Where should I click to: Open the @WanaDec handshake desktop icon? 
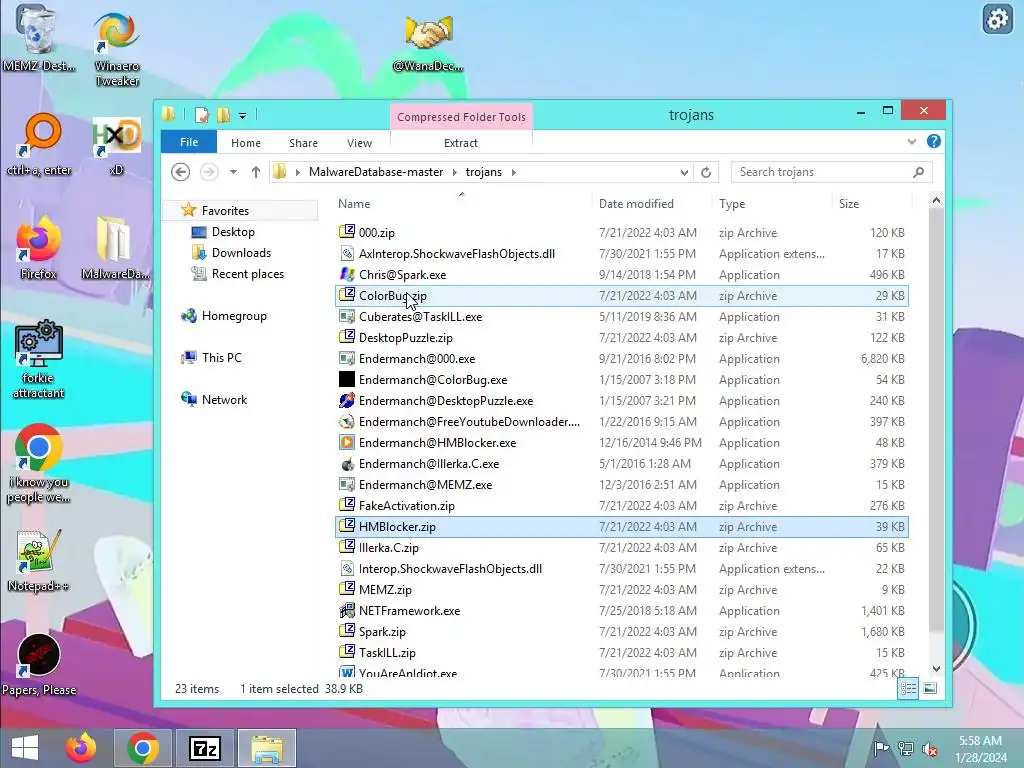pyautogui.click(x=428, y=42)
